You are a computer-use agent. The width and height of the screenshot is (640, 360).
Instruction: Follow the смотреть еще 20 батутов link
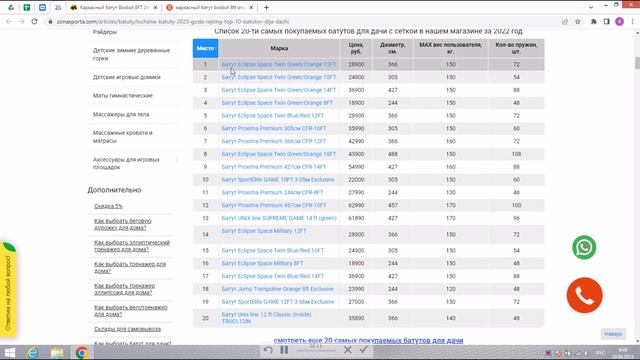(x=368, y=340)
